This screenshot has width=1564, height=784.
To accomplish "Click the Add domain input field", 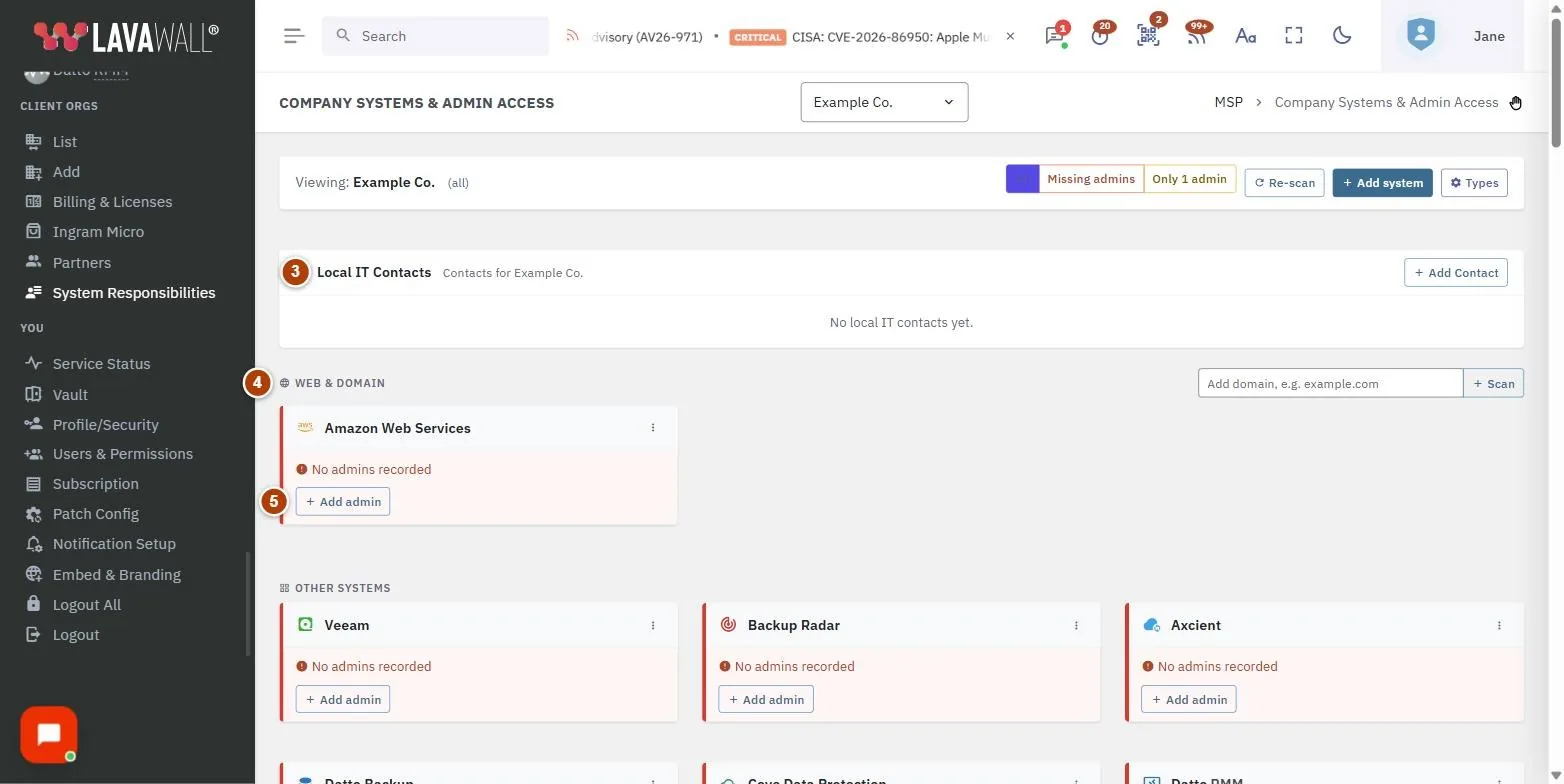I will (x=1330, y=383).
